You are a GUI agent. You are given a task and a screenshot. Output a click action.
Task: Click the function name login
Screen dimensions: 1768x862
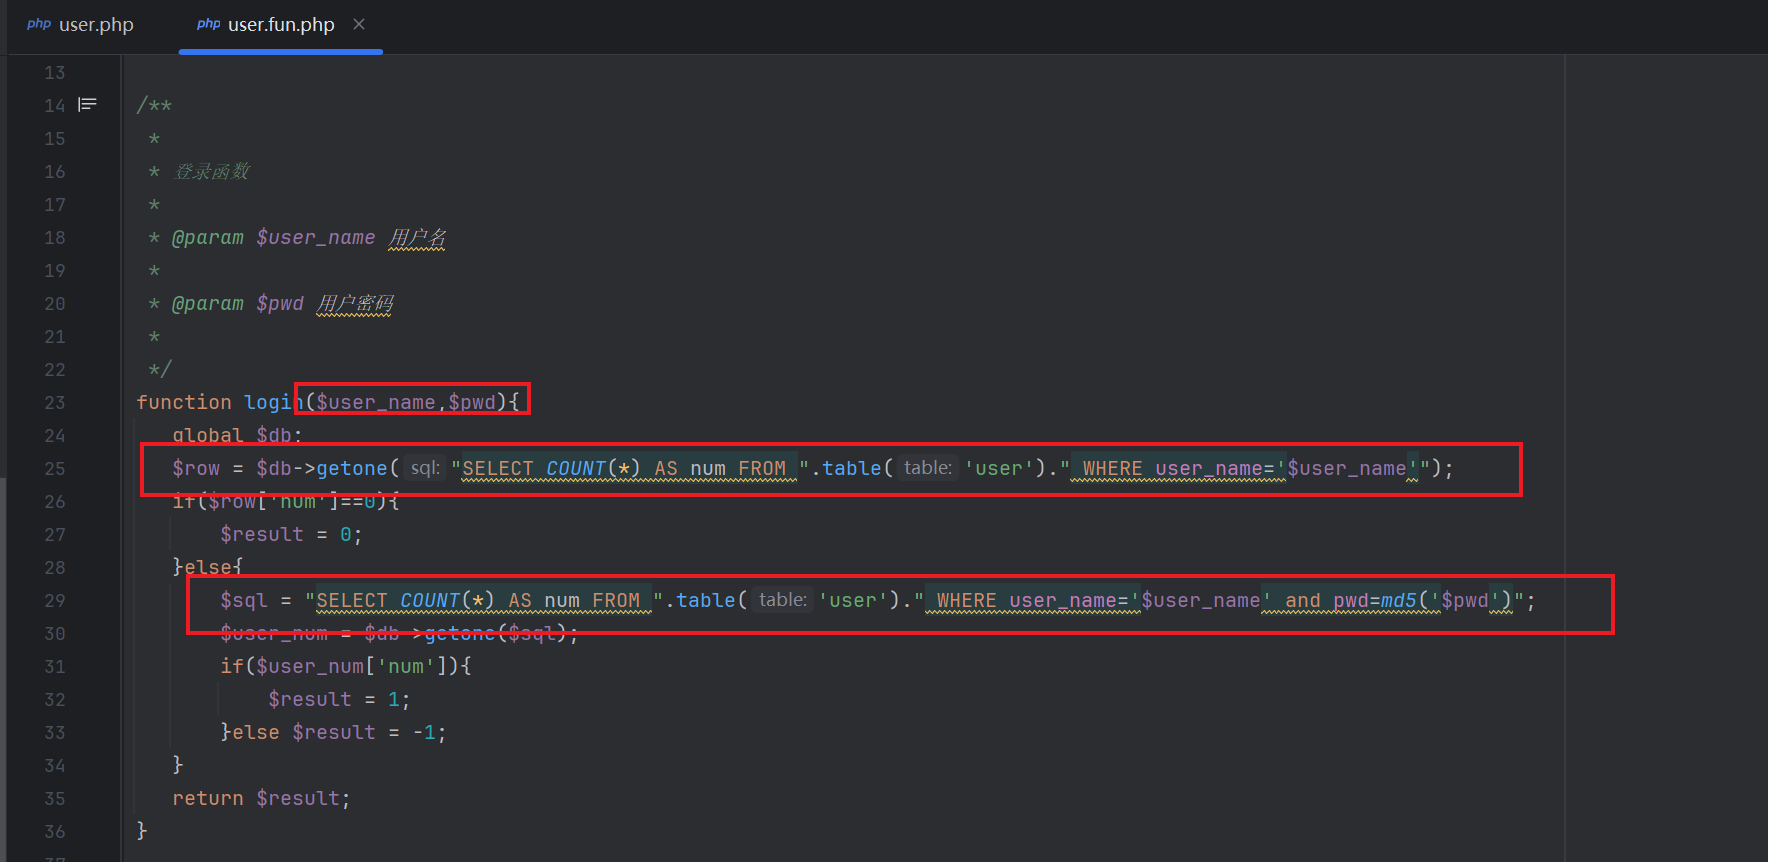tap(273, 402)
